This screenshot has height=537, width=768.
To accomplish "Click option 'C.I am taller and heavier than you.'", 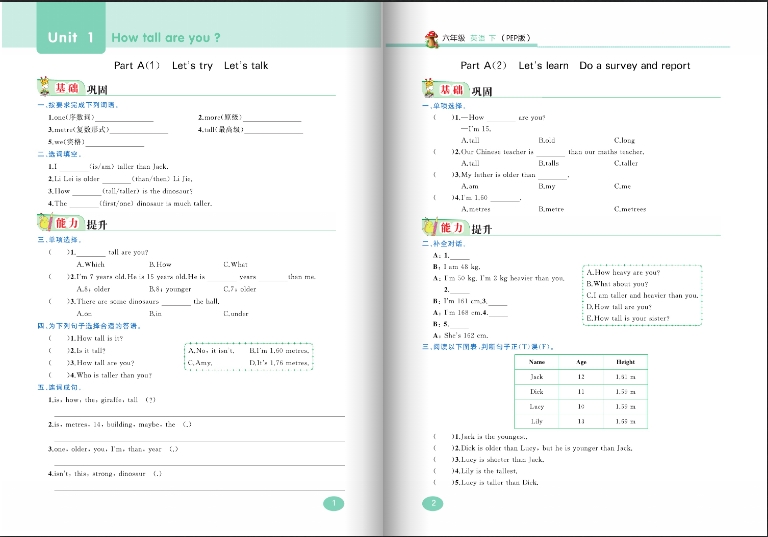I will [x=642, y=295].
